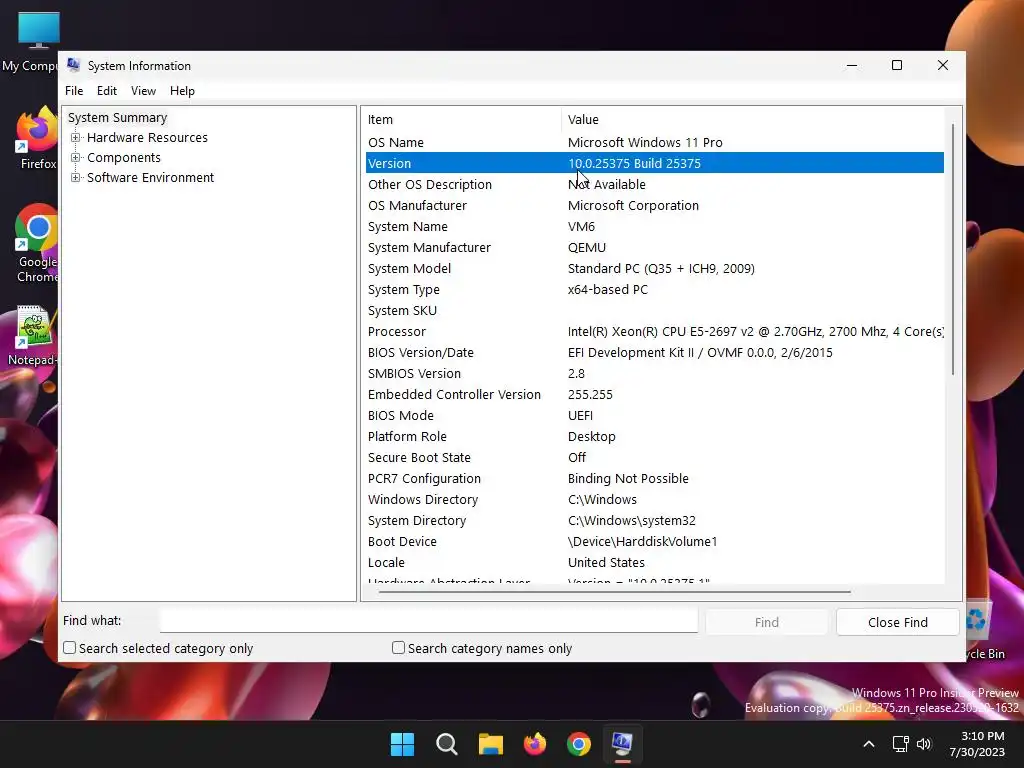Click the Value column header
The image size is (1024, 768).
752,120
